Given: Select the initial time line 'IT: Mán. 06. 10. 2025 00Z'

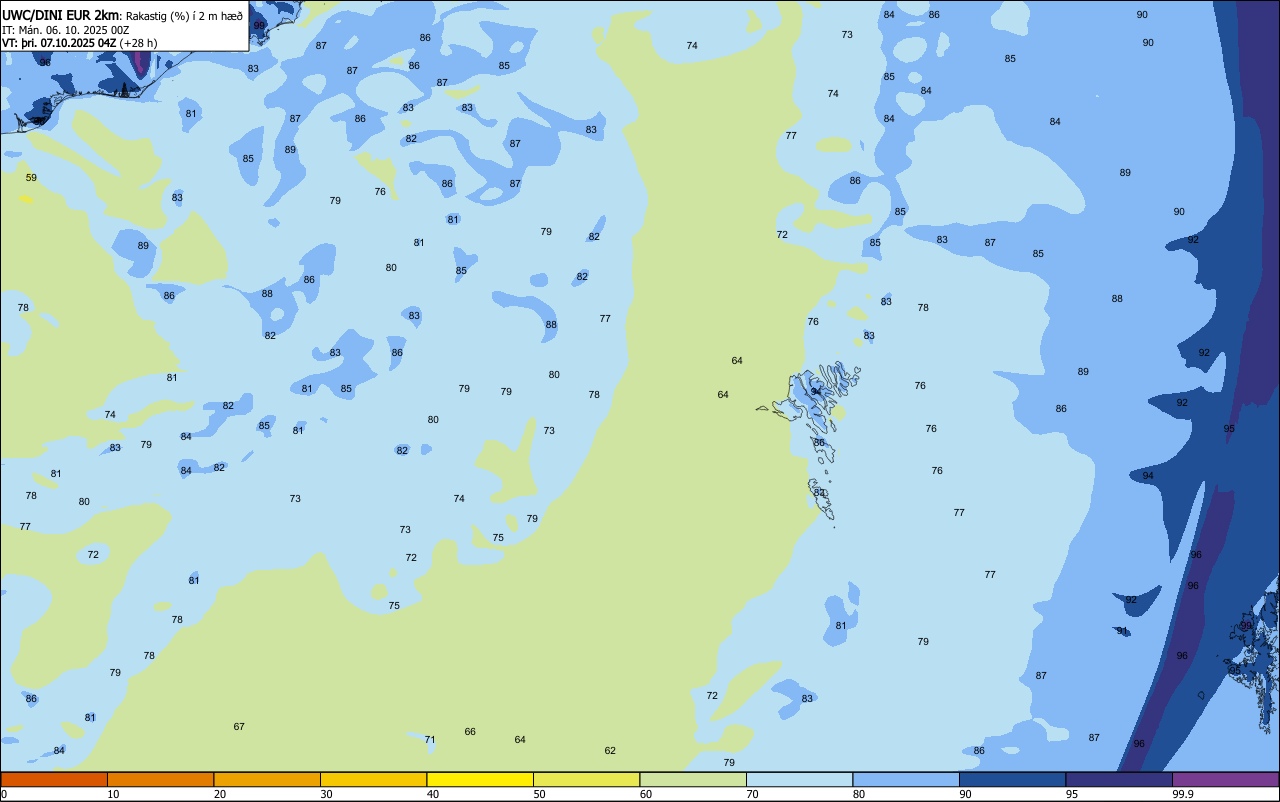Looking at the screenshot, I should pos(65,30).
